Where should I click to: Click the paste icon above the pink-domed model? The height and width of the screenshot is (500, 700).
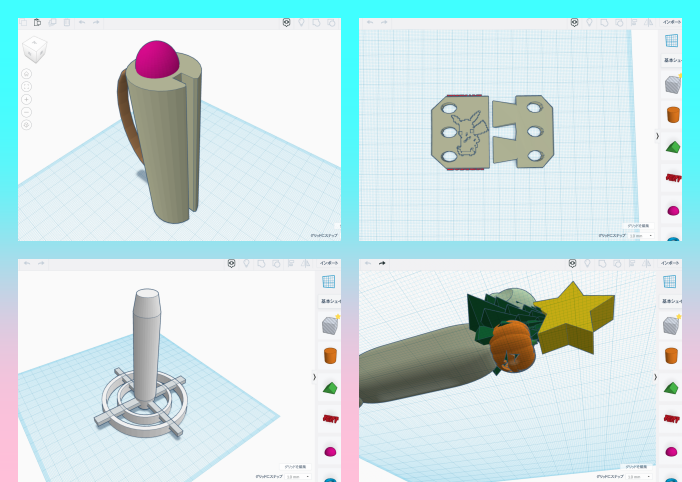coord(37,22)
